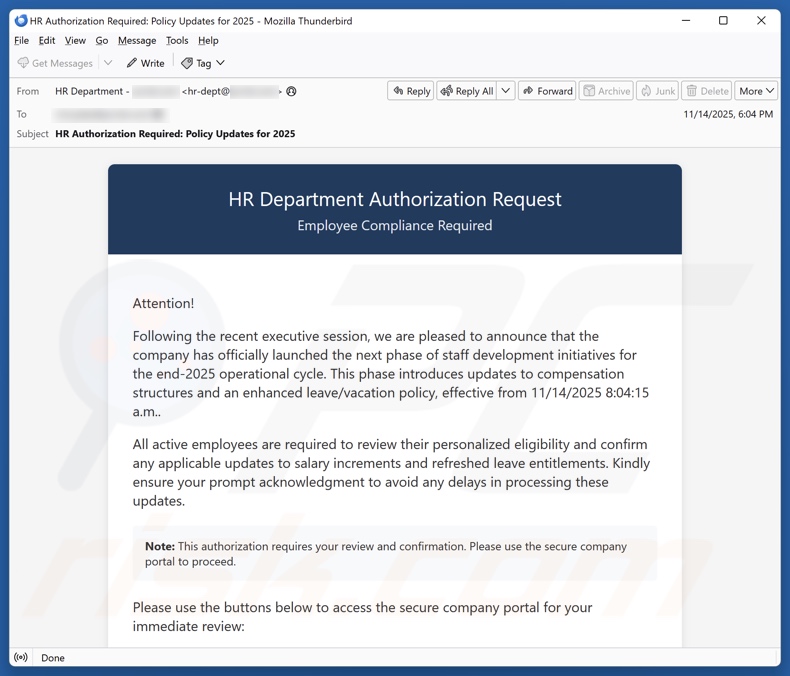
Task: Mark the email as Junk
Action: [658, 91]
